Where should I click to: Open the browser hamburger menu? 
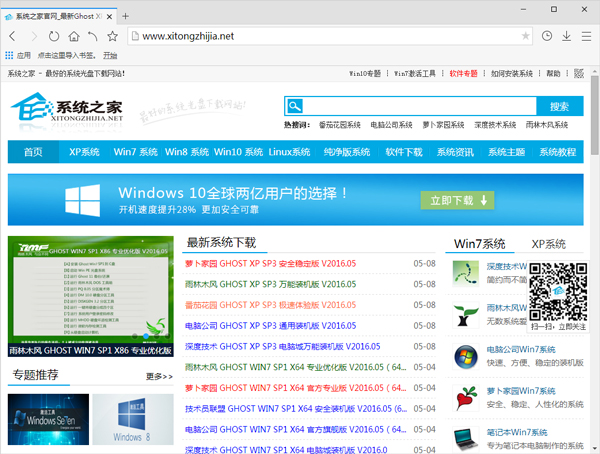(586, 36)
